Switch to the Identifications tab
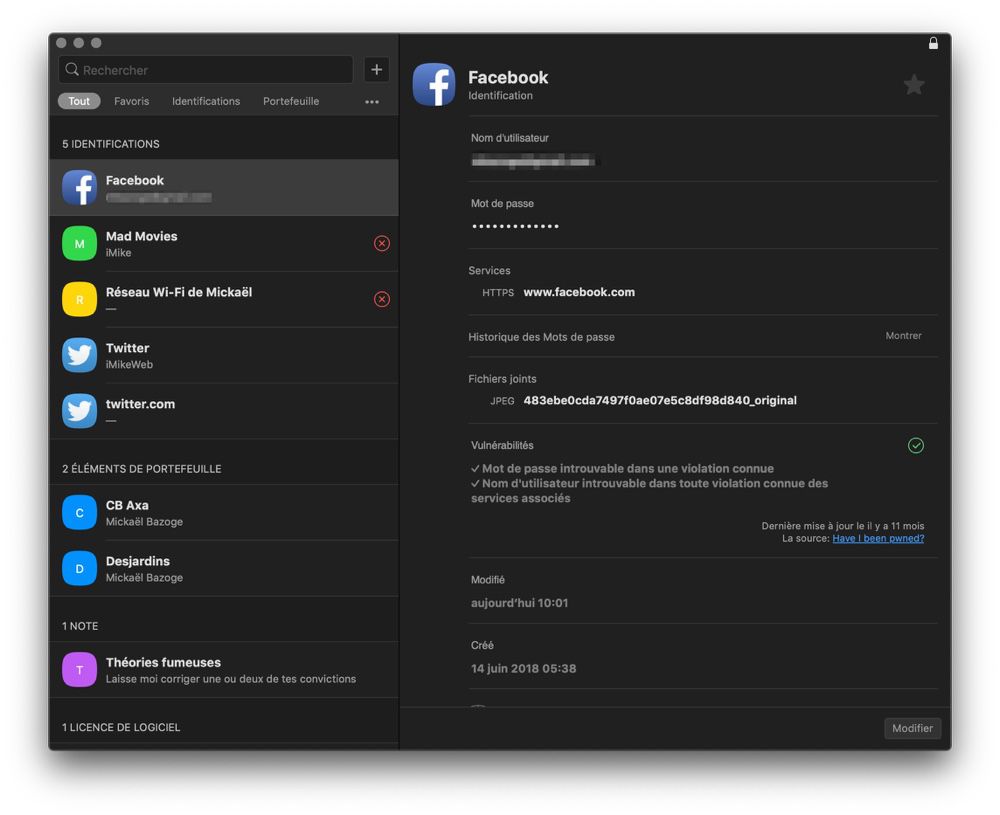Screen dimensions: 1000x815 206,101
